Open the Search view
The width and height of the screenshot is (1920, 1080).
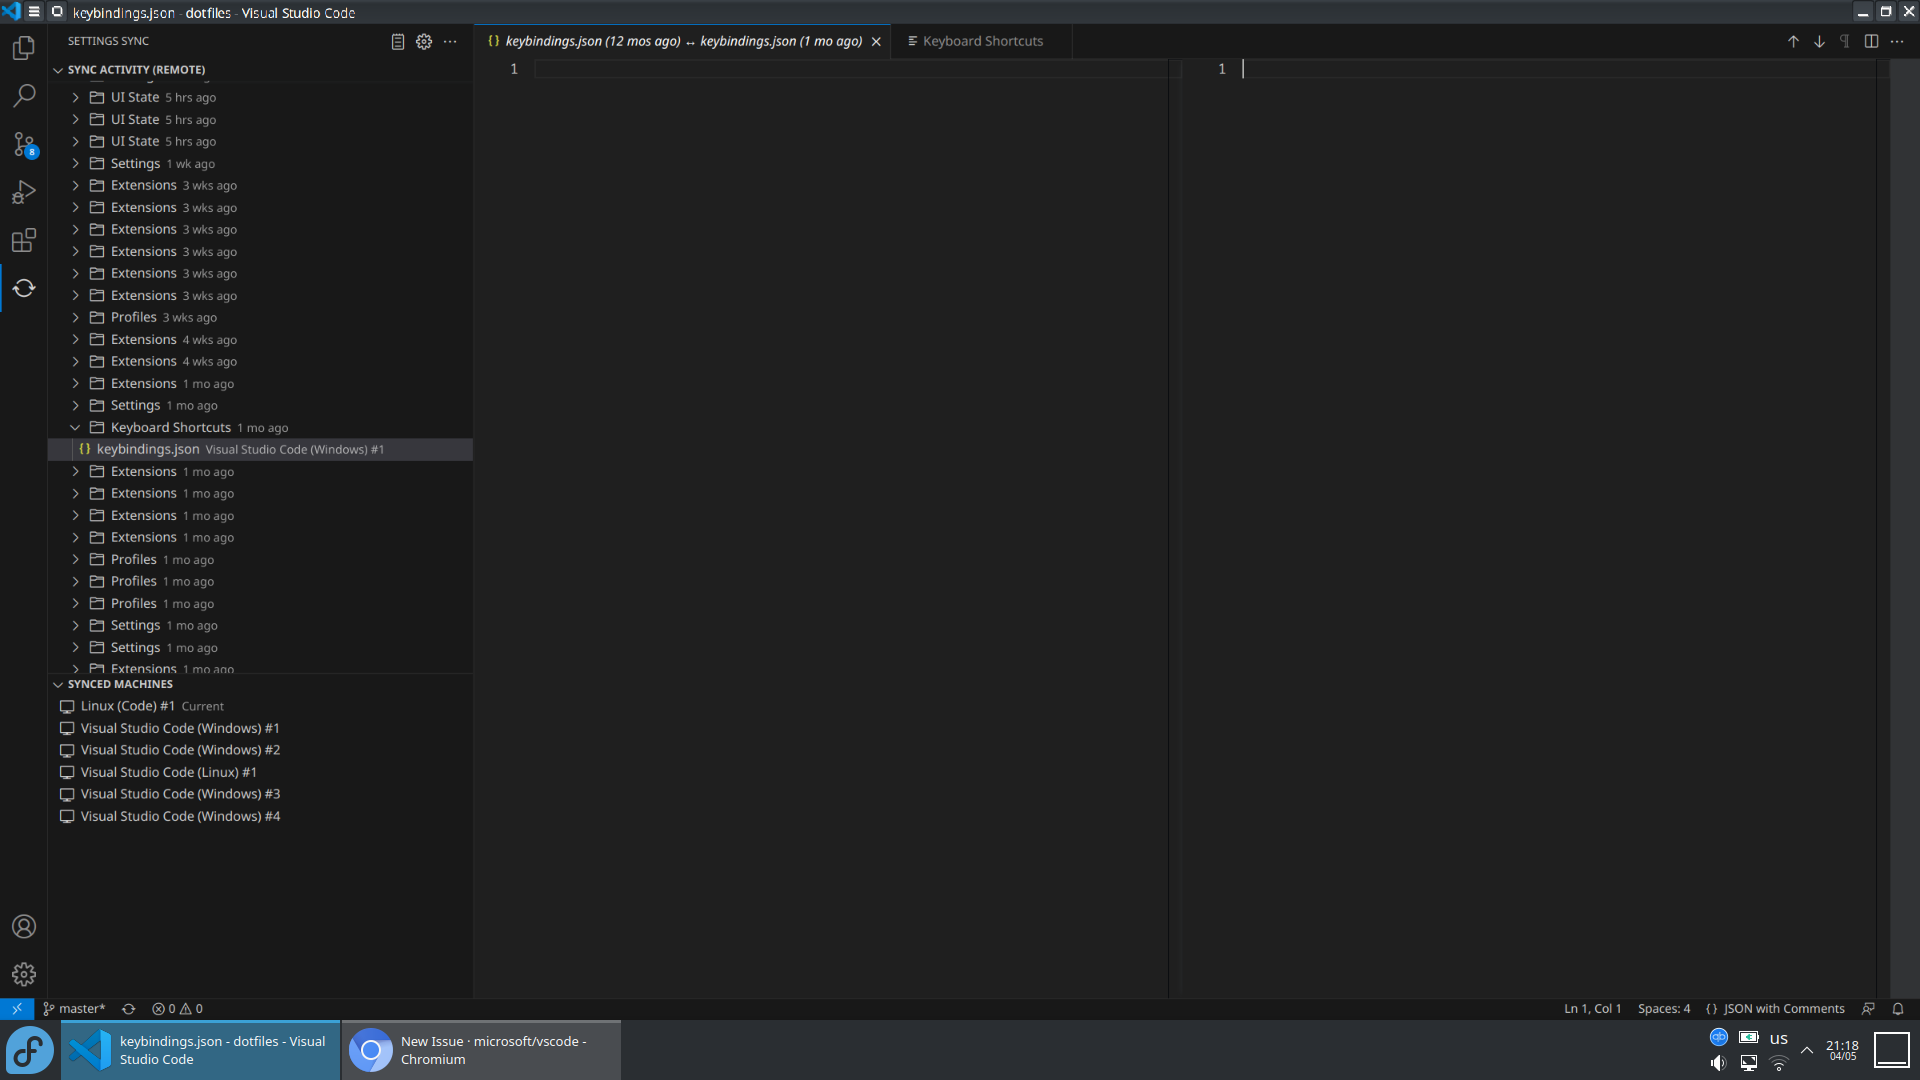click(24, 95)
